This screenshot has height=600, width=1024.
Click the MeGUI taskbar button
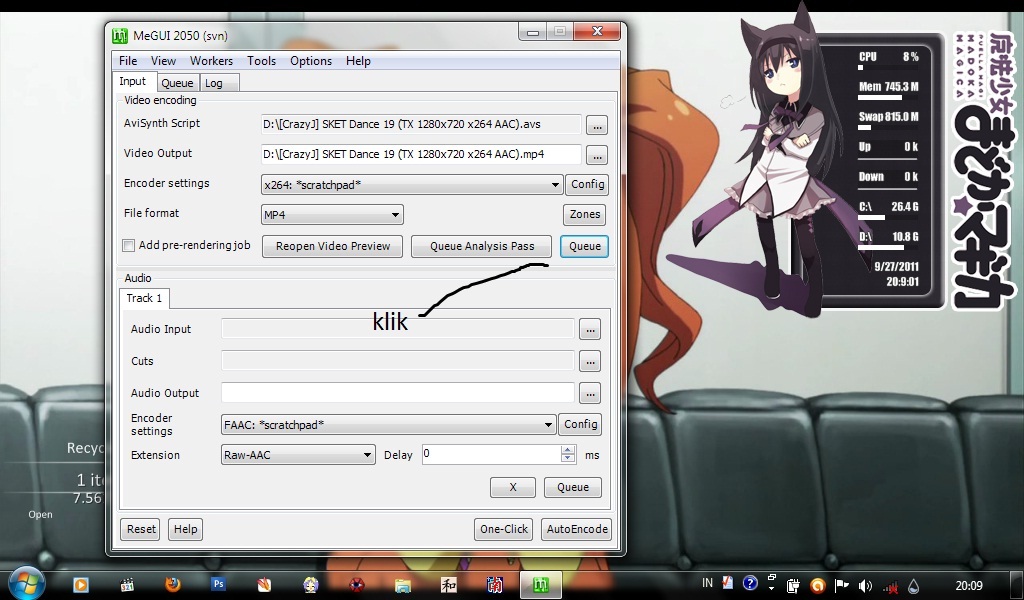point(541,585)
